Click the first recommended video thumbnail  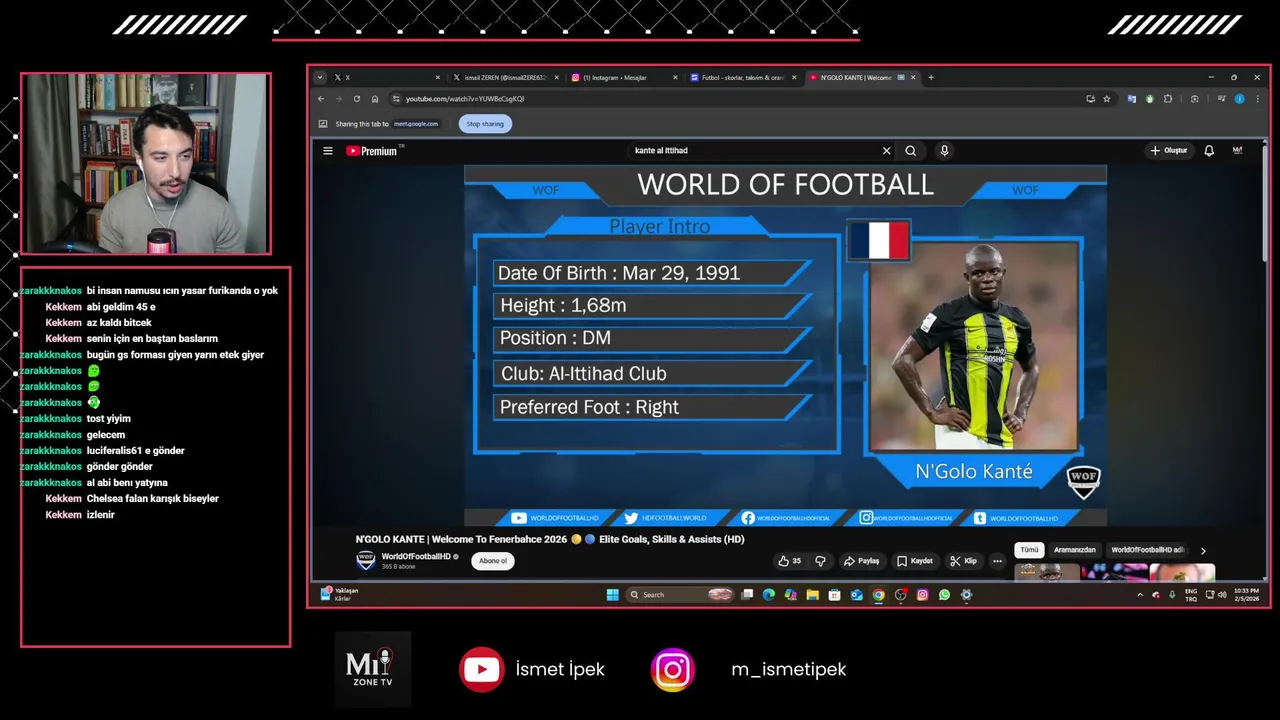[1047, 572]
